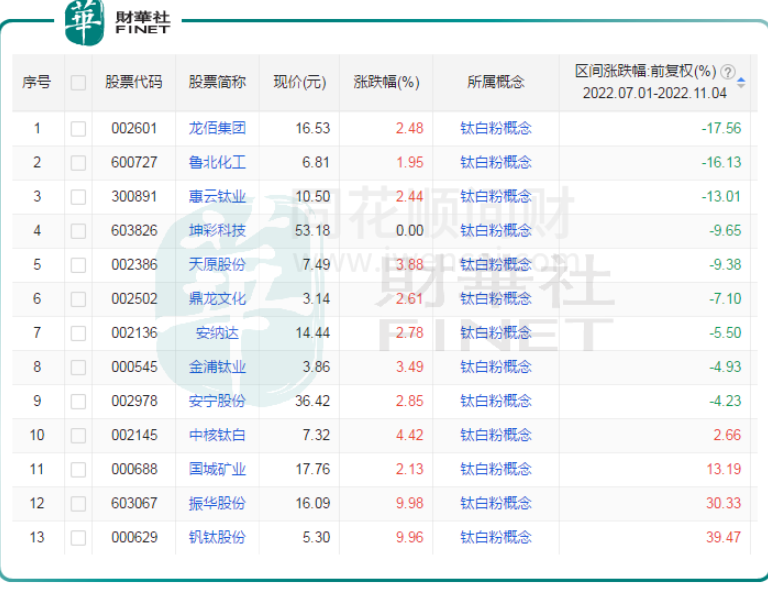Open 钛白粉概念 link in 坤彩科技 row
The width and height of the screenshot is (768, 596).
(496, 230)
